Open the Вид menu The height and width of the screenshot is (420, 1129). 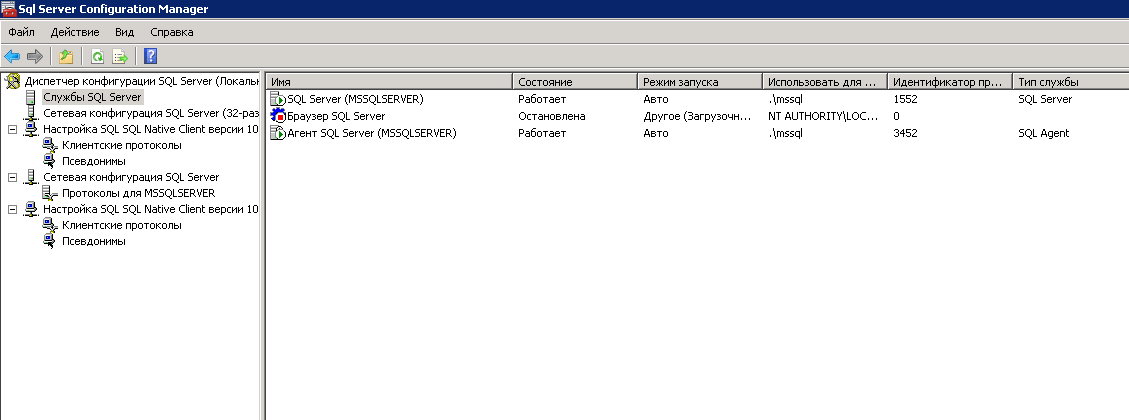click(125, 32)
